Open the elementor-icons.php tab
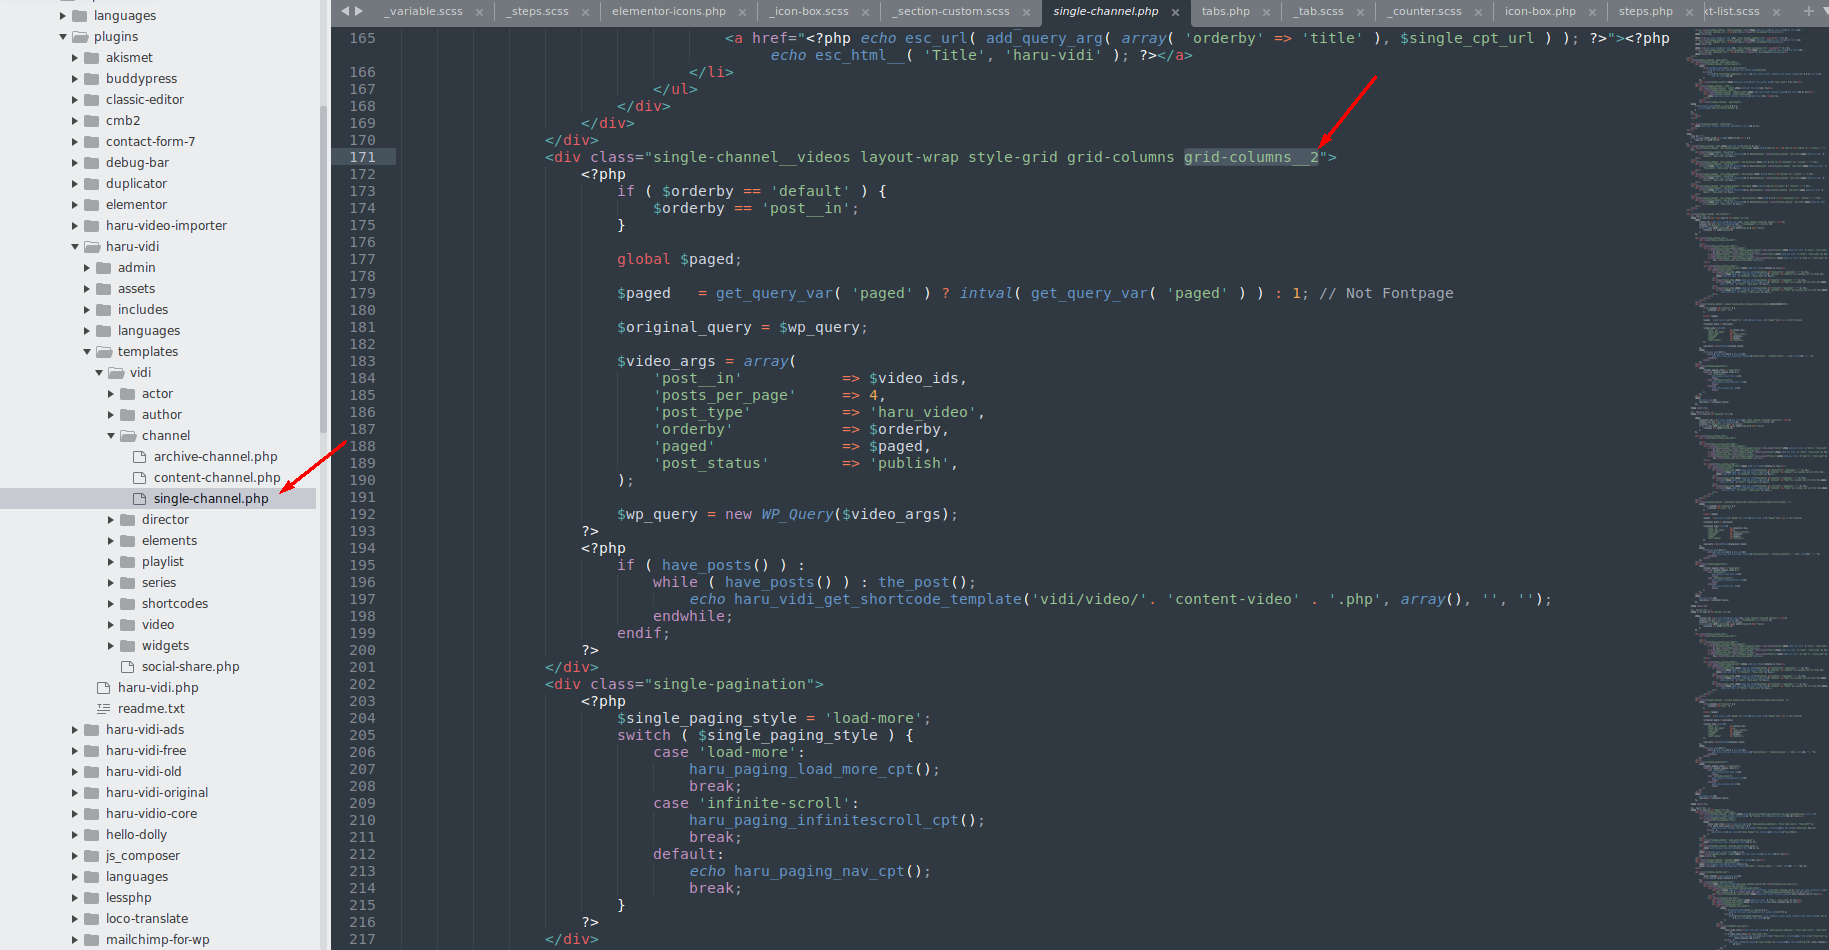 [669, 11]
